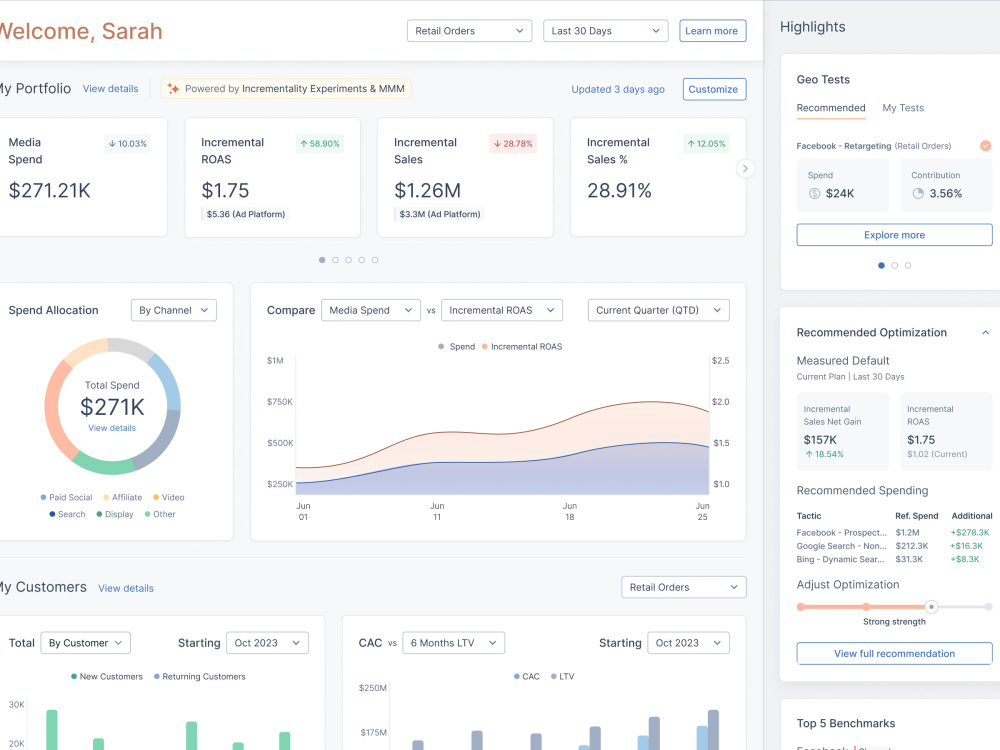This screenshot has width=1000, height=750.
Task: Open the Current Quarter (QTD) dropdown
Action: tap(658, 310)
